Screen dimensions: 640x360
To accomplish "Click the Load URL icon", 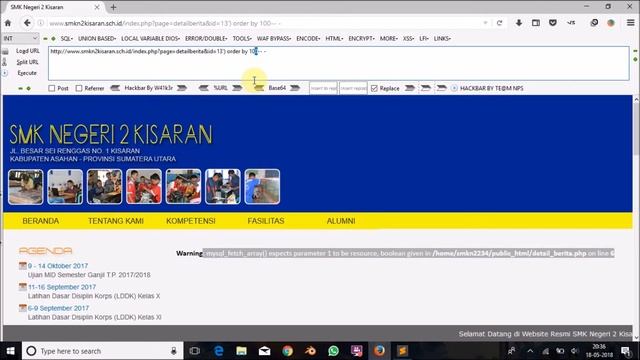I will [5, 51].
